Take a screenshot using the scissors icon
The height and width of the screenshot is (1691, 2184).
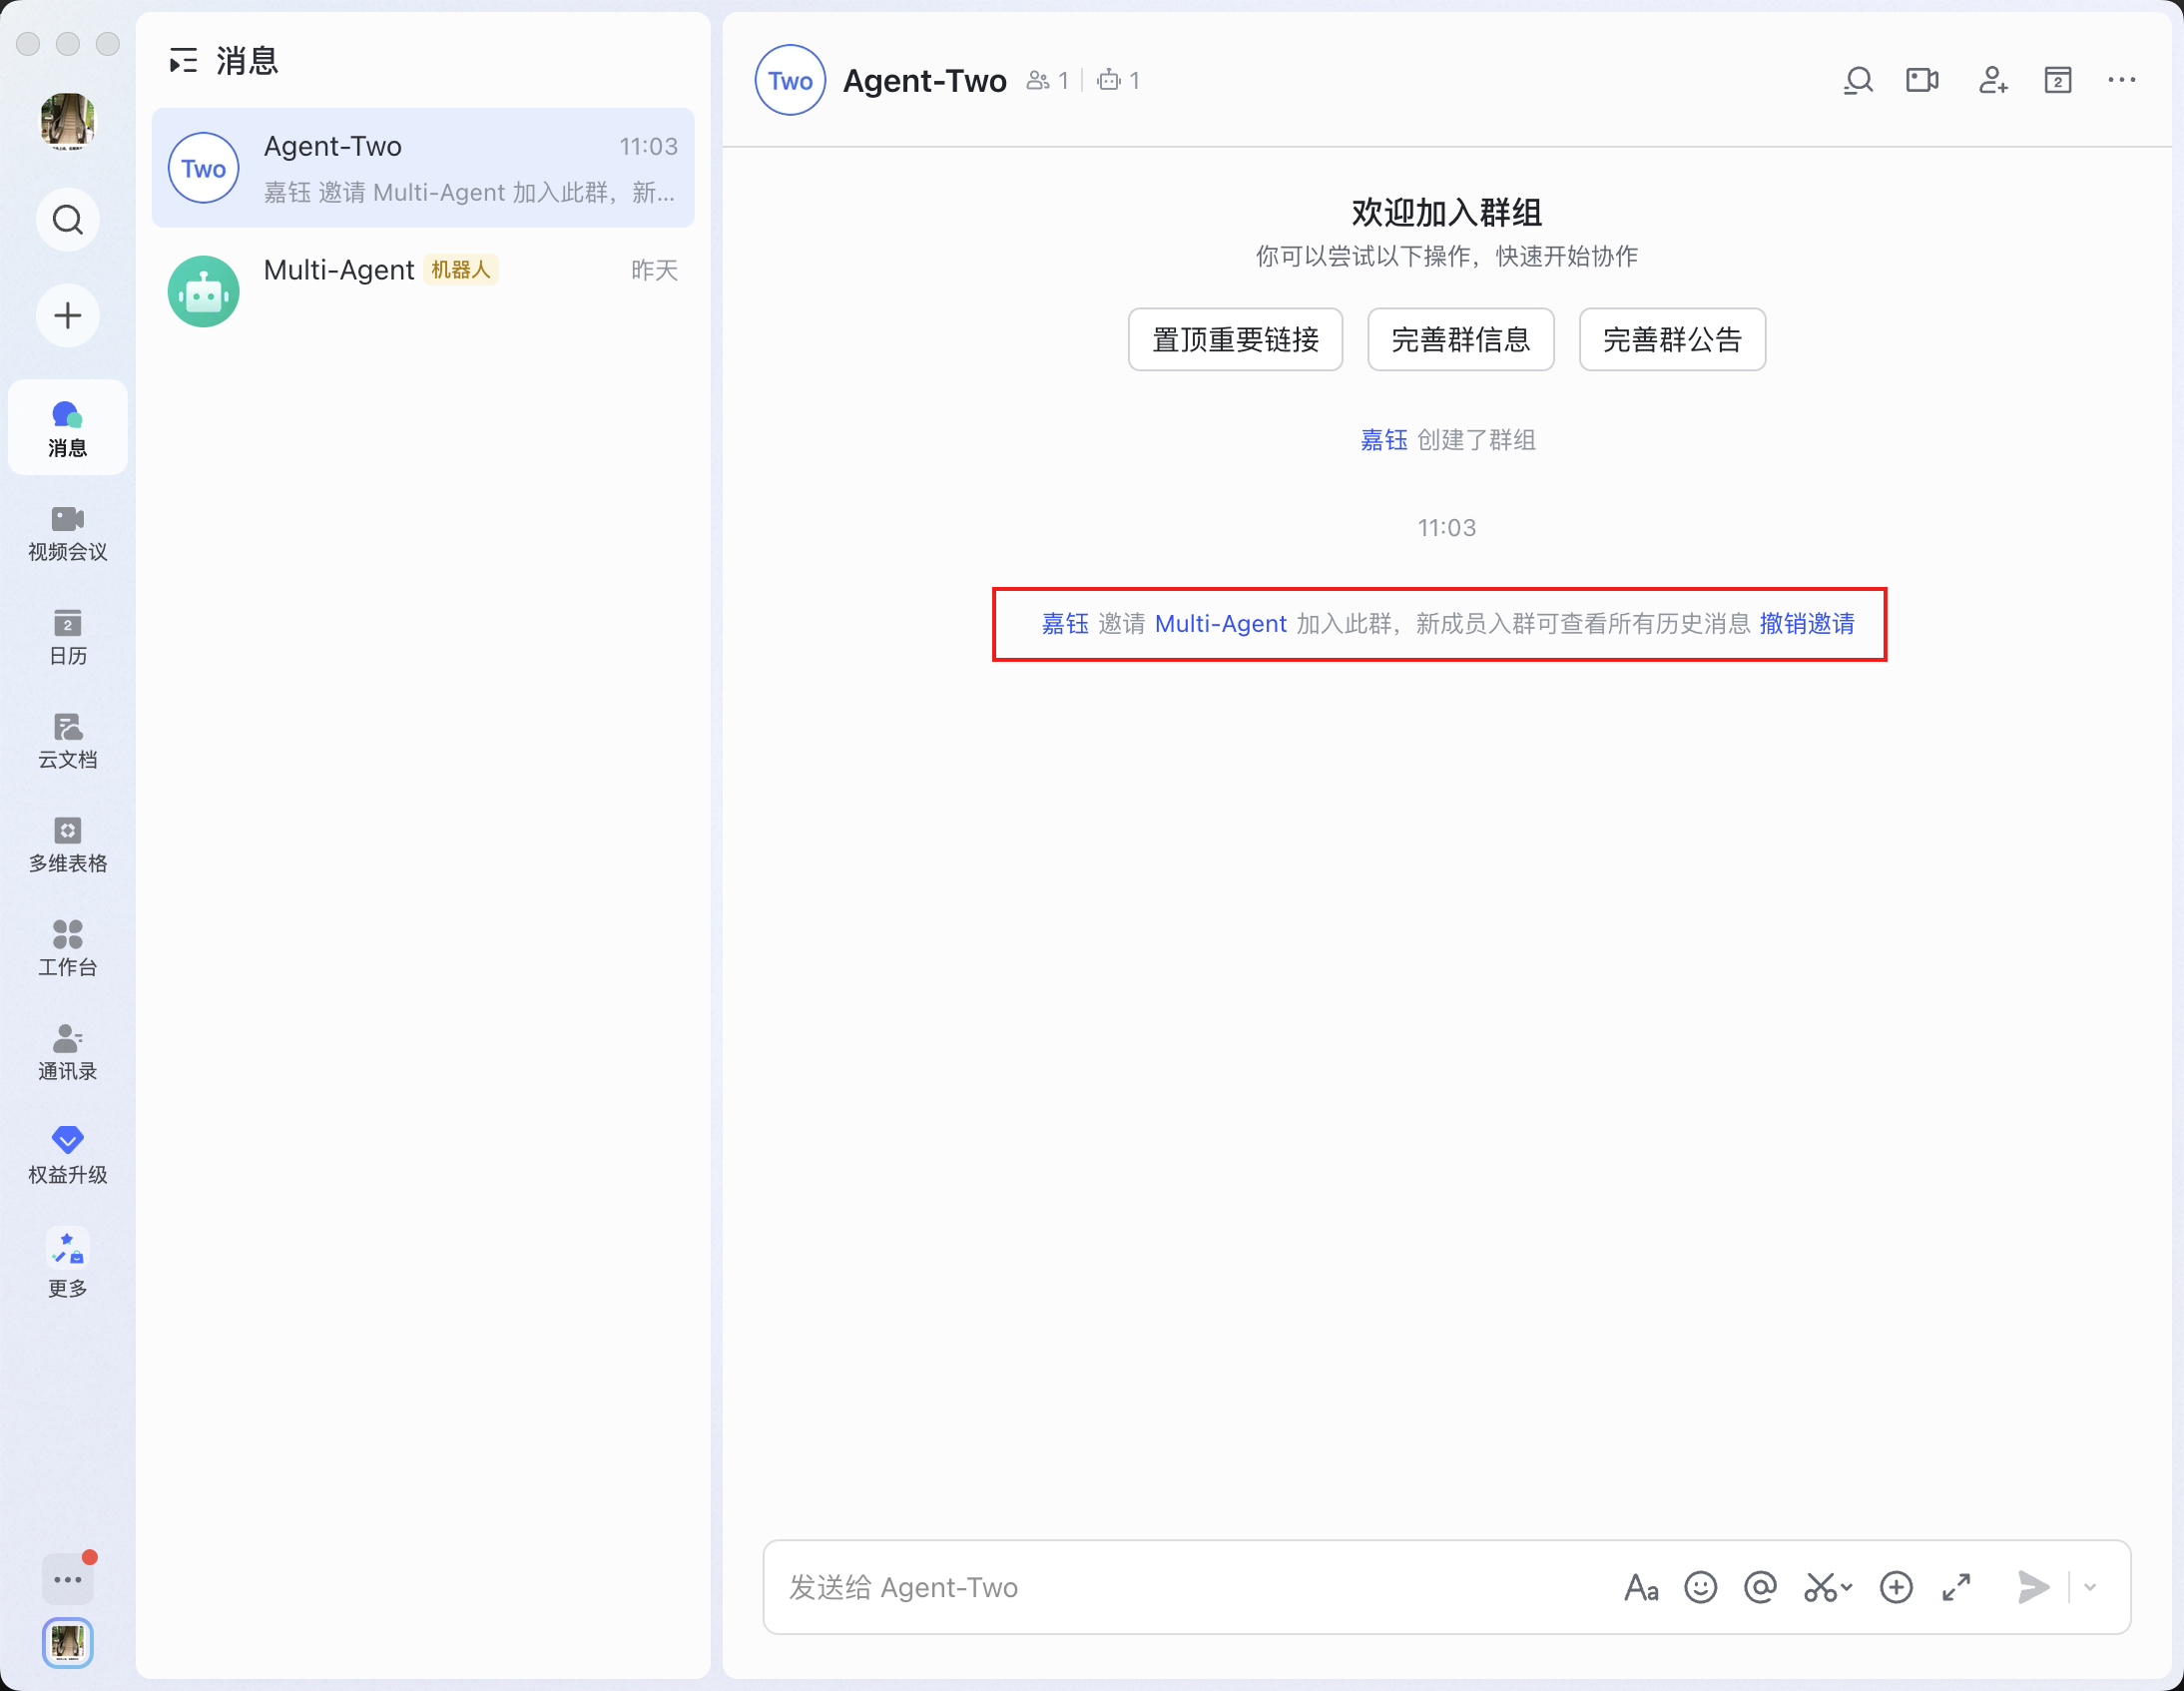click(1820, 1587)
